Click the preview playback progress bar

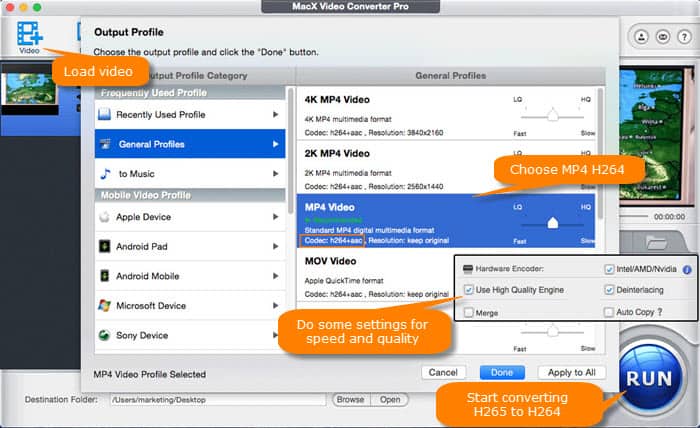(634, 216)
